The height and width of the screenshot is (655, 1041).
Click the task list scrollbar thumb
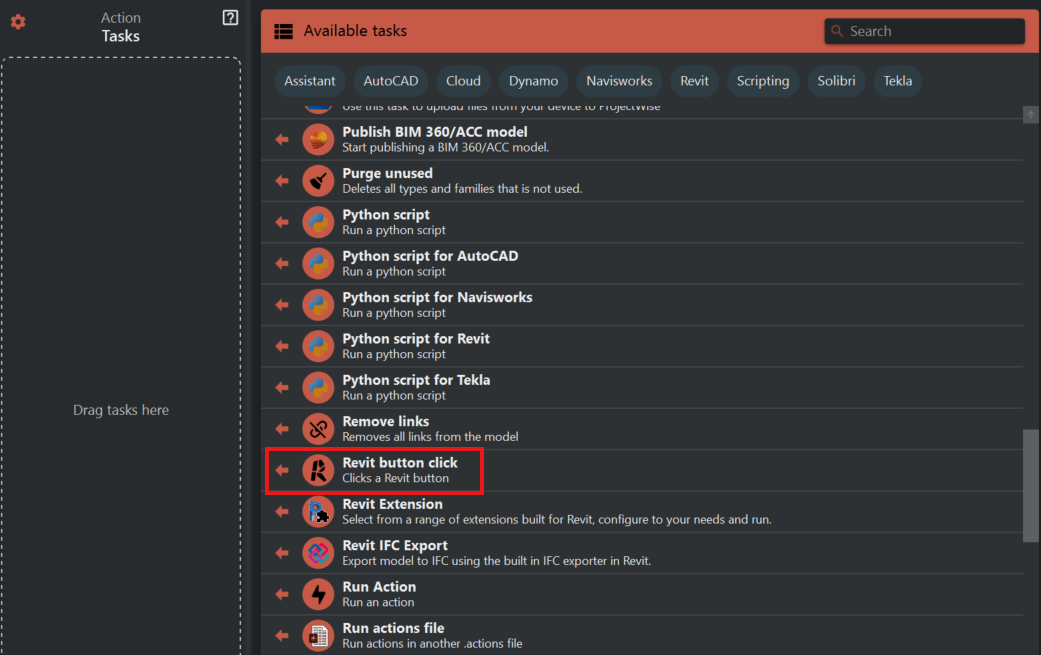[x=1030, y=485]
